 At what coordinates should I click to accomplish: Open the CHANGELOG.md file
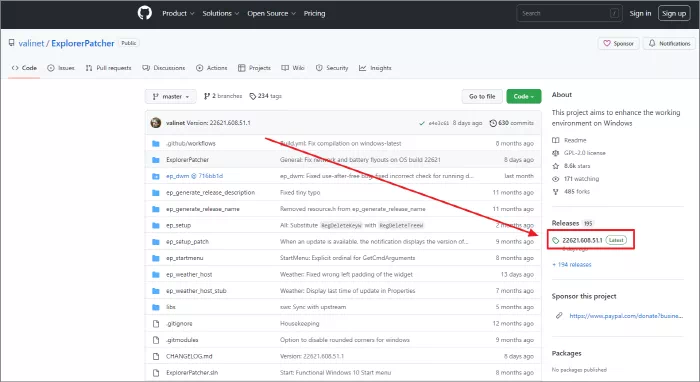pyautogui.click(x=189, y=356)
